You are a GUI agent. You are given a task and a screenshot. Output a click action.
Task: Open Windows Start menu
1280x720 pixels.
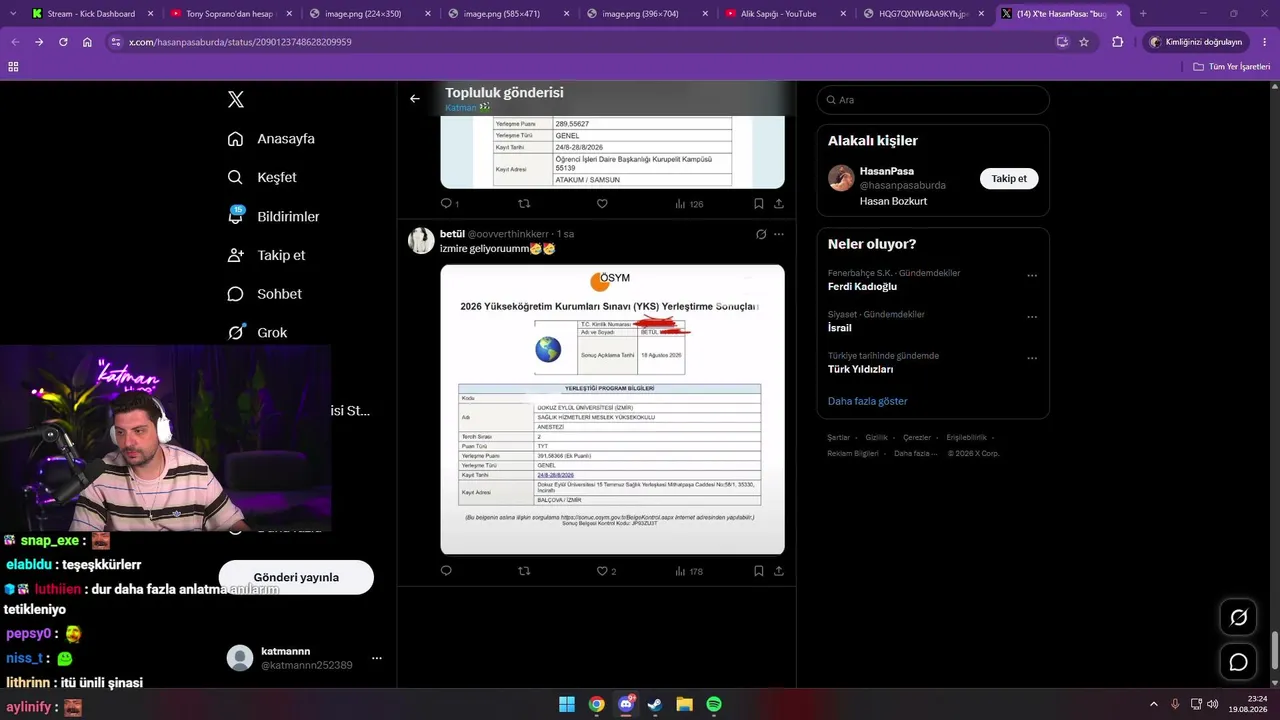(x=567, y=704)
